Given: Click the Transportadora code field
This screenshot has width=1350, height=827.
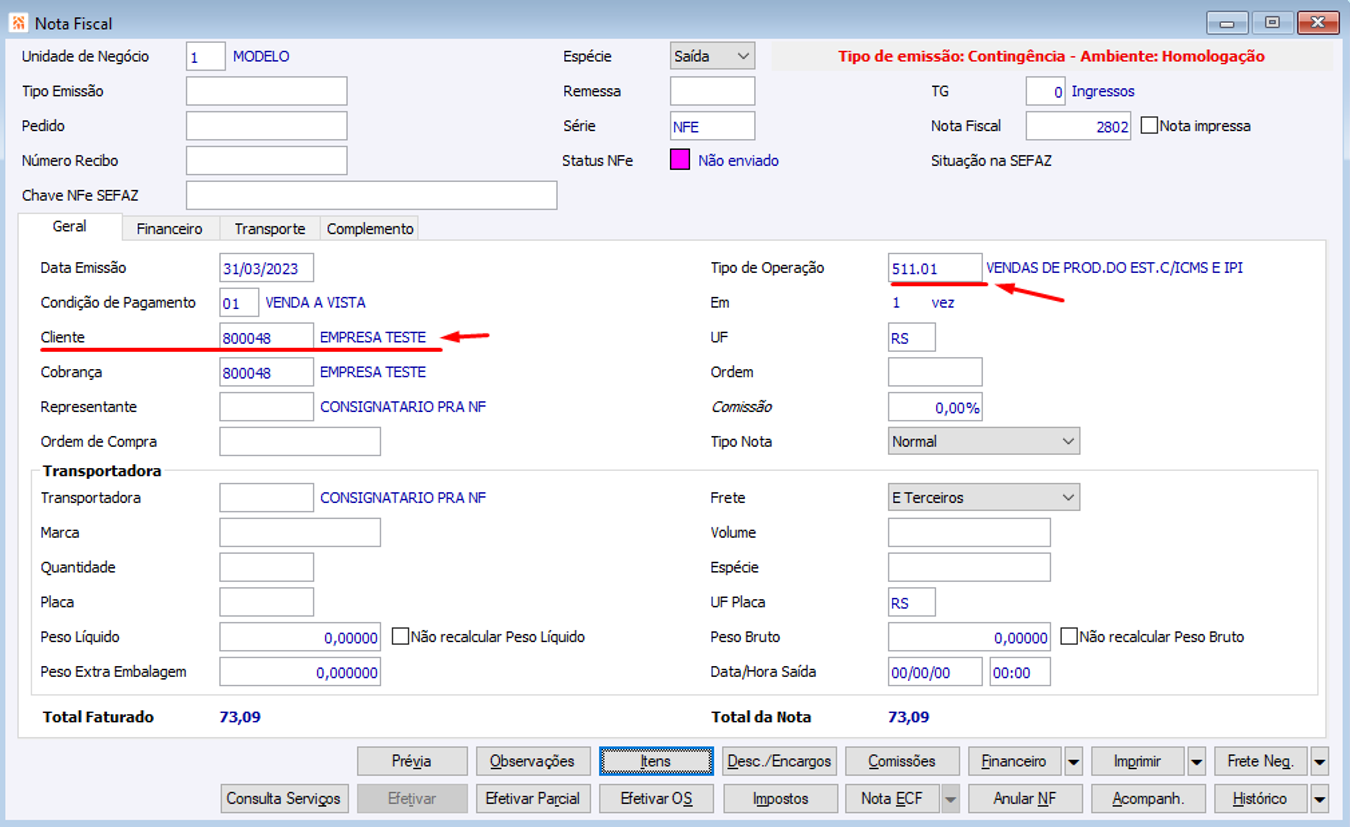Looking at the screenshot, I should pyautogui.click(x=266, y=497).
